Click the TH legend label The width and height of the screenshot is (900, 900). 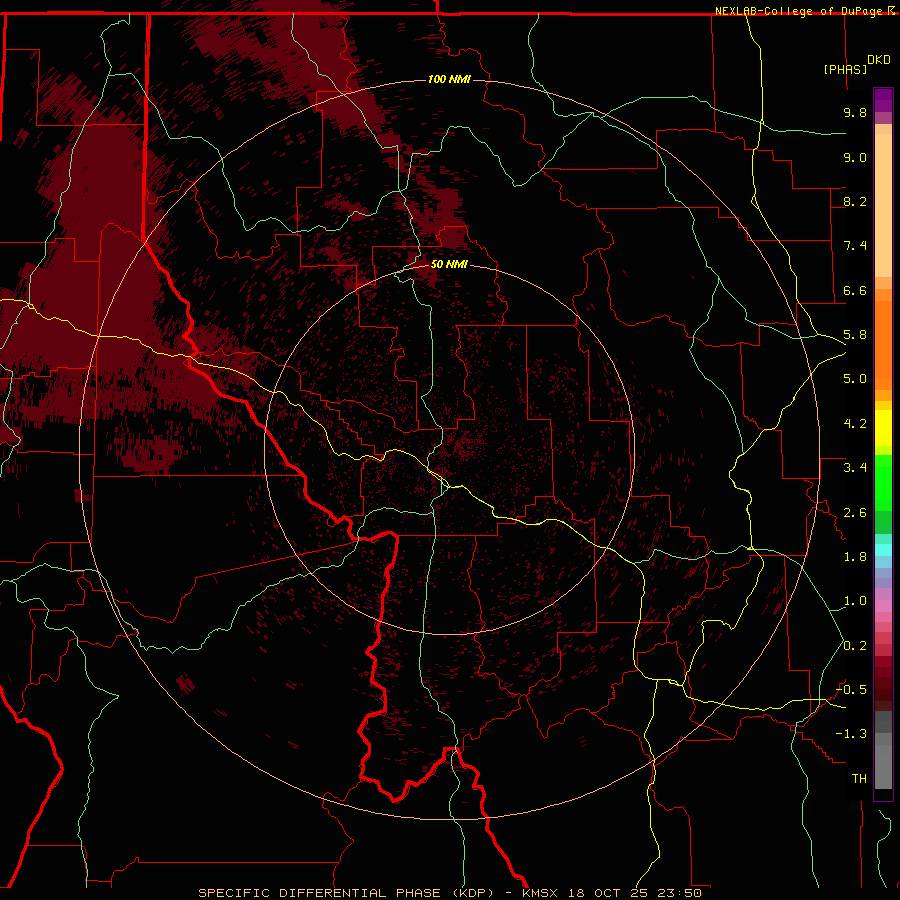point(859,779)
